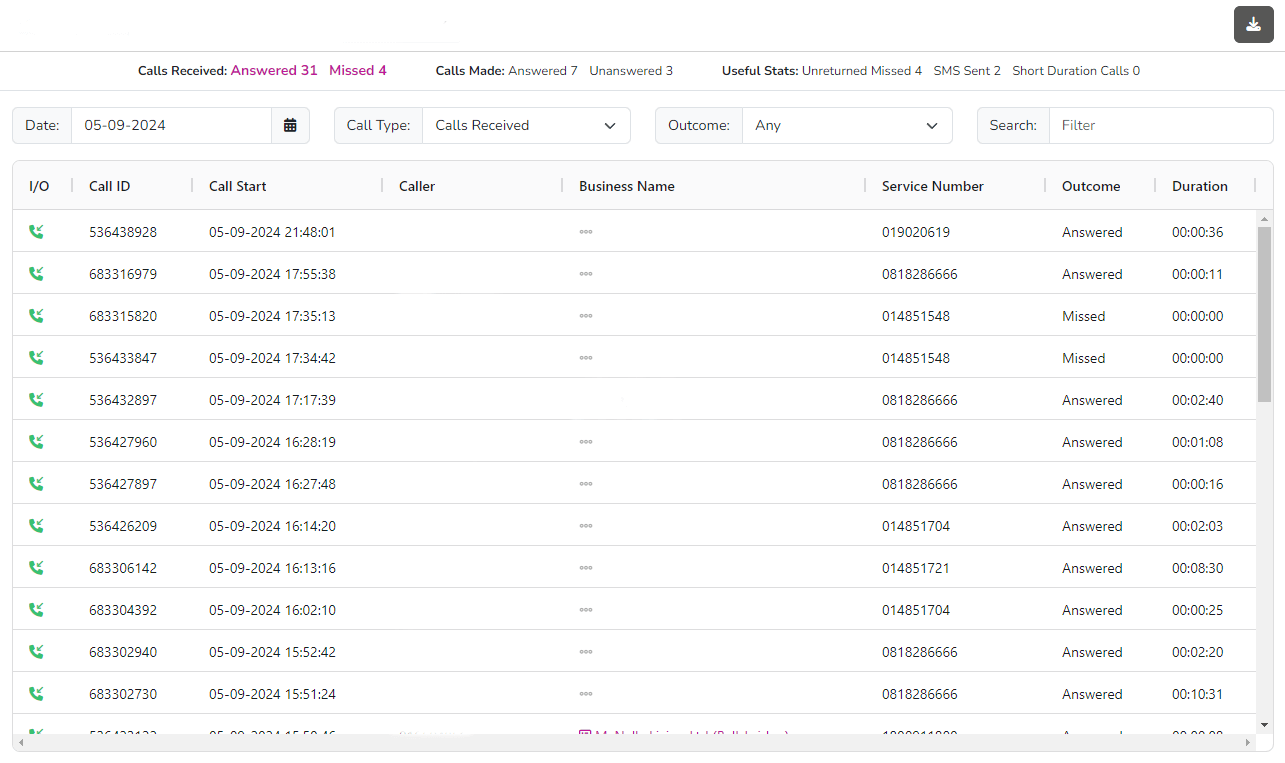Select call start 05-09-2024 16:14:20

(x=272, y=526)
